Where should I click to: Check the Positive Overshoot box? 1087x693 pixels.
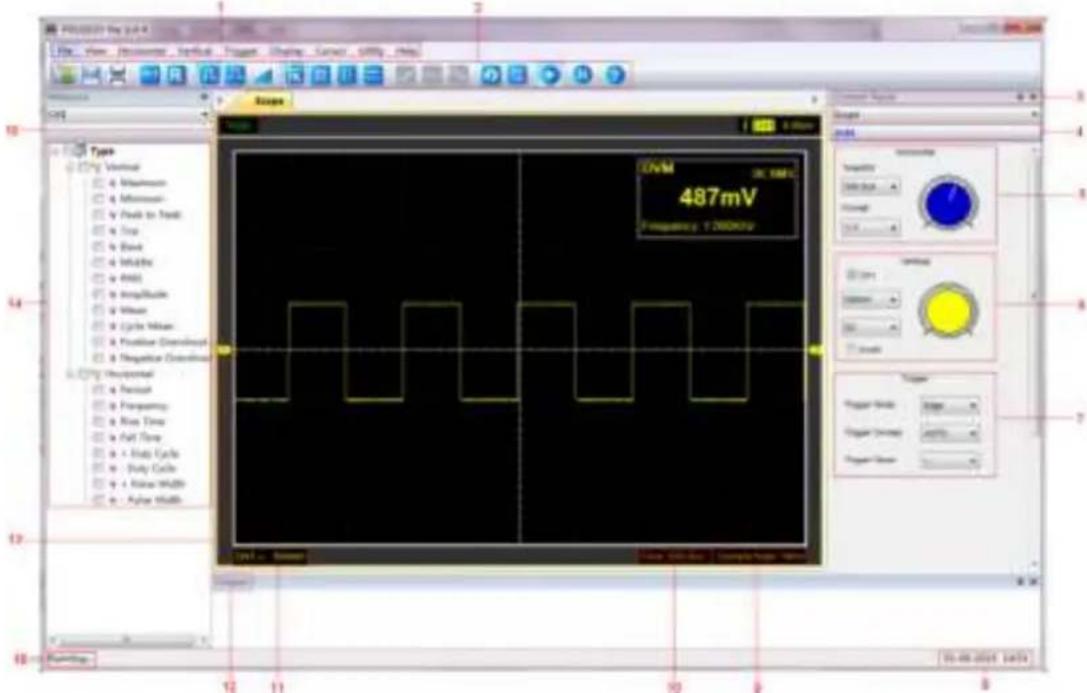coord(98,342)
